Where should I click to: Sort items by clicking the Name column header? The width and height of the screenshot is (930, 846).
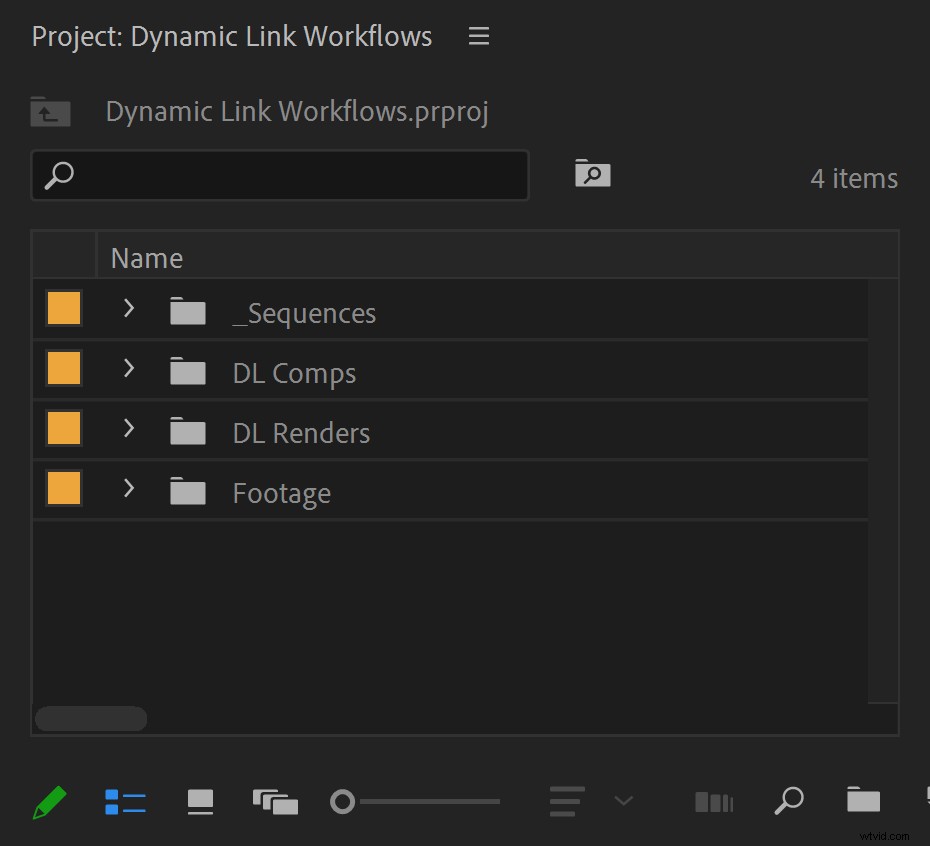tap(146, 257)
